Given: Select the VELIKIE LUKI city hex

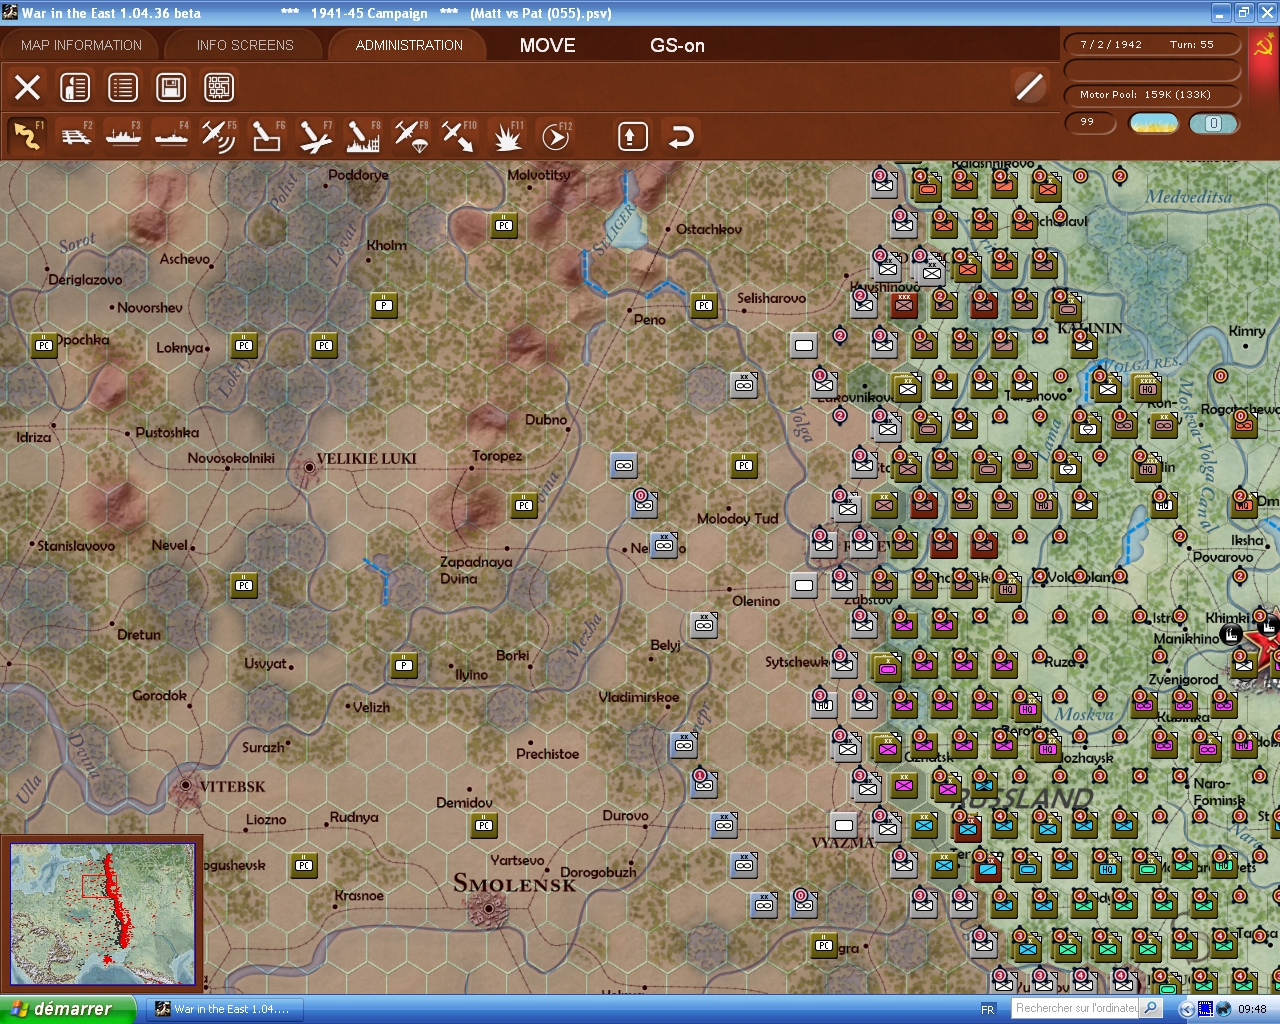Looking at the screenshot, I should click(309, 466).
